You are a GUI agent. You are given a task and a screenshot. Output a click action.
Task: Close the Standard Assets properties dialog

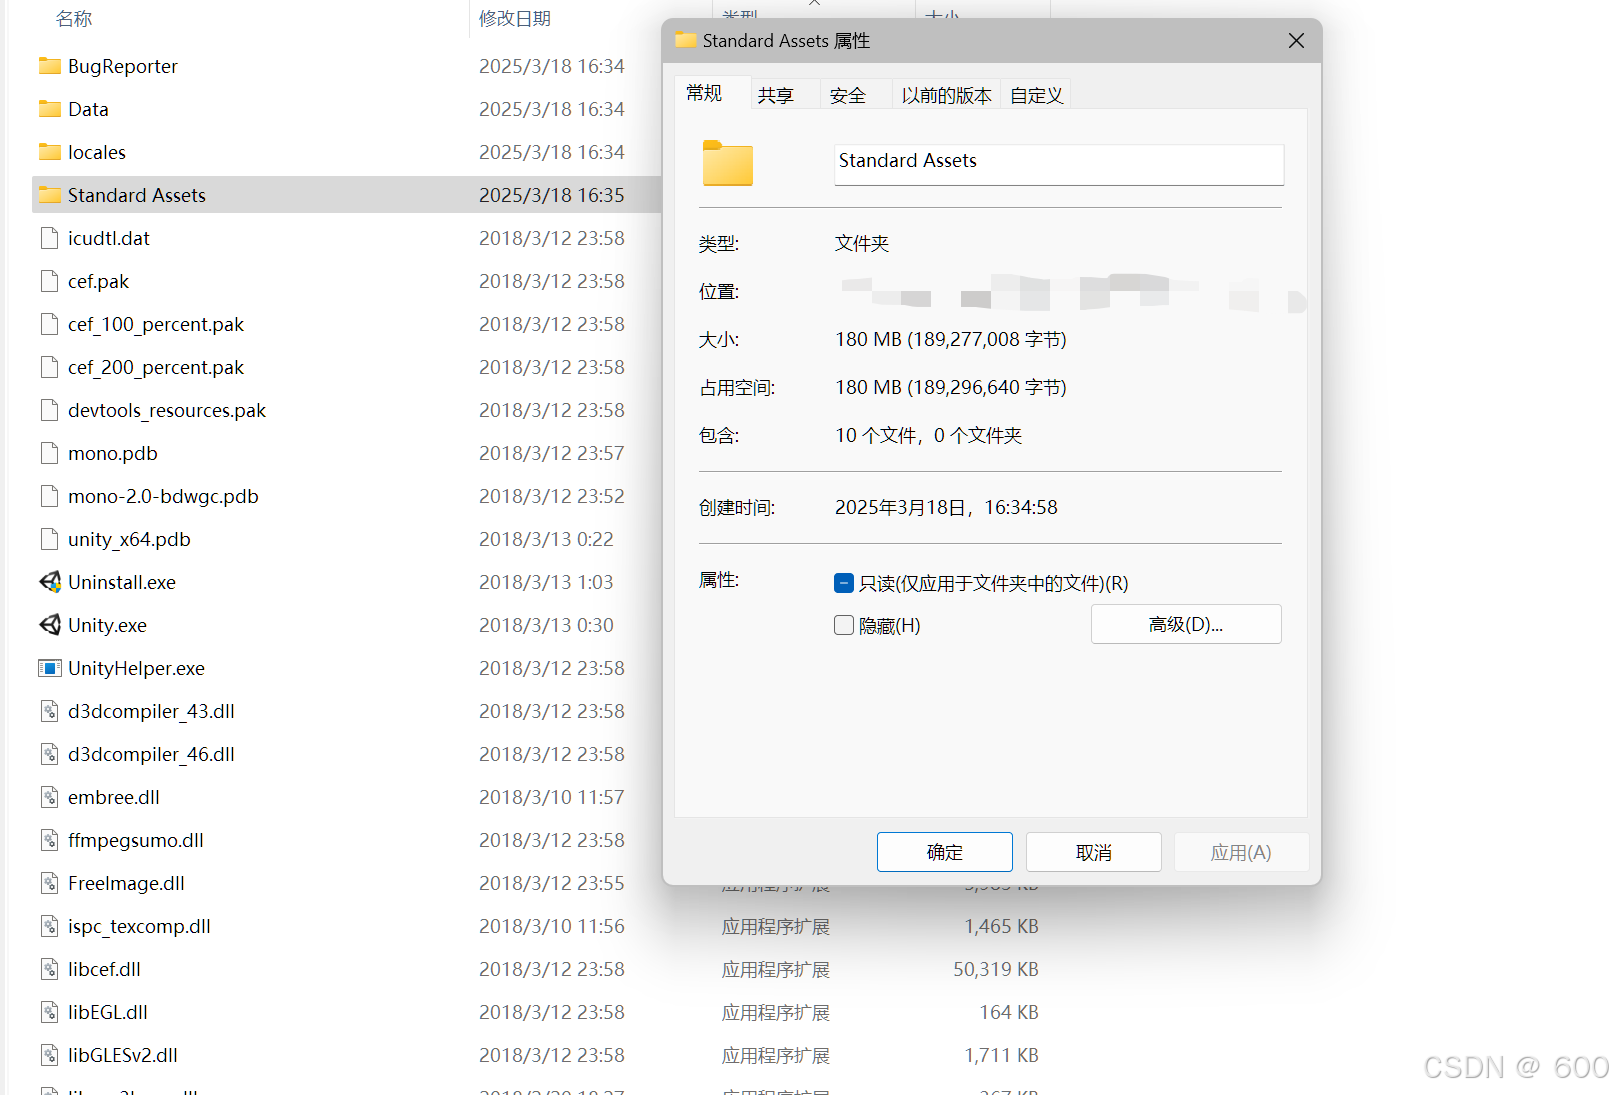click(x=1296, y=41)
